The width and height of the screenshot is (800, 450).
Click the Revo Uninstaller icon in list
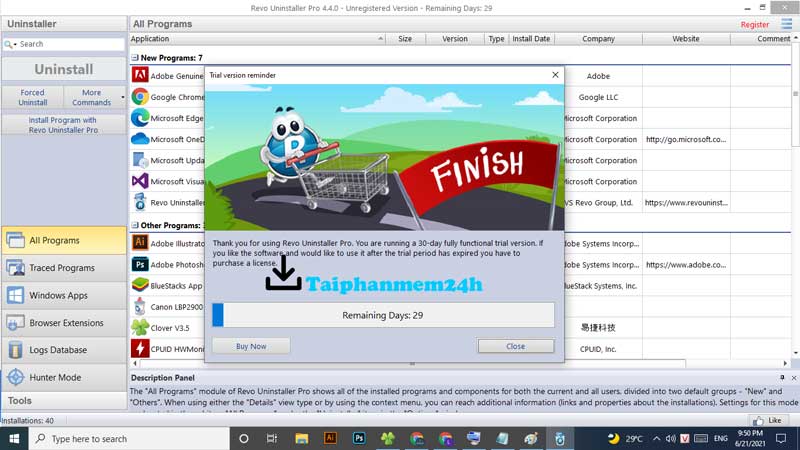(x=140, y=202)
